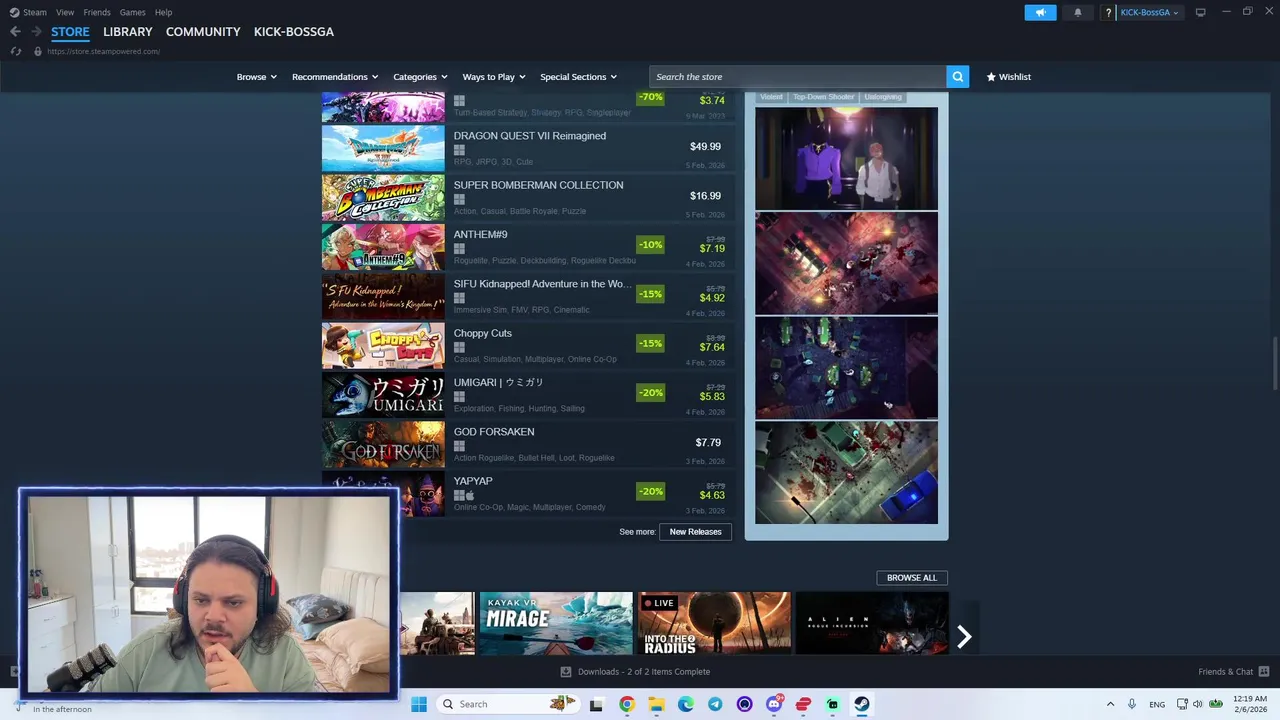Expand the Special Sections dropdown
The height and width of the screenshot is (720, 1280).
(578, 77)
